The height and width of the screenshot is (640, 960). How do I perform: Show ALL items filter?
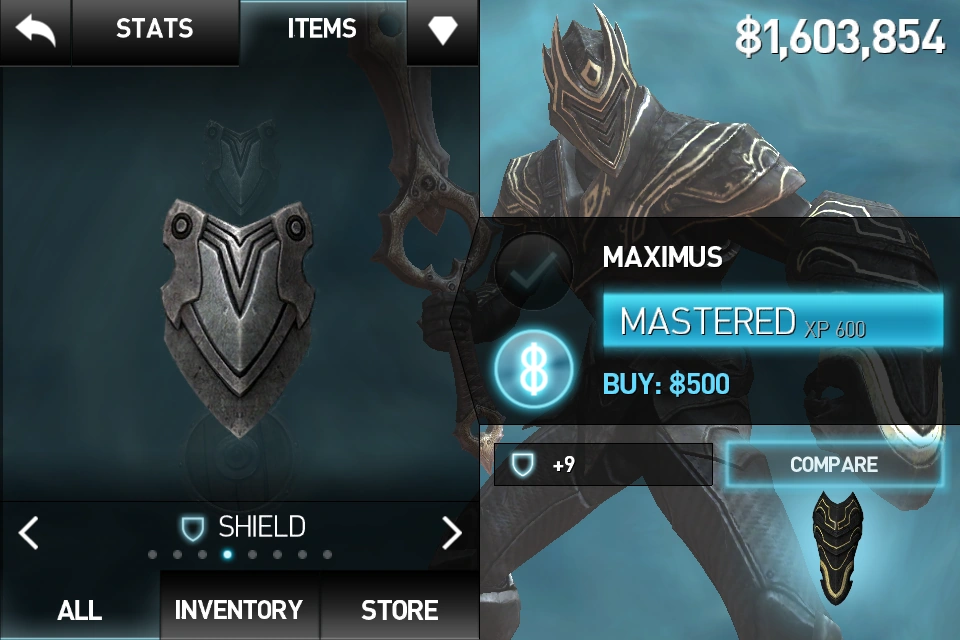coord(80,609)
